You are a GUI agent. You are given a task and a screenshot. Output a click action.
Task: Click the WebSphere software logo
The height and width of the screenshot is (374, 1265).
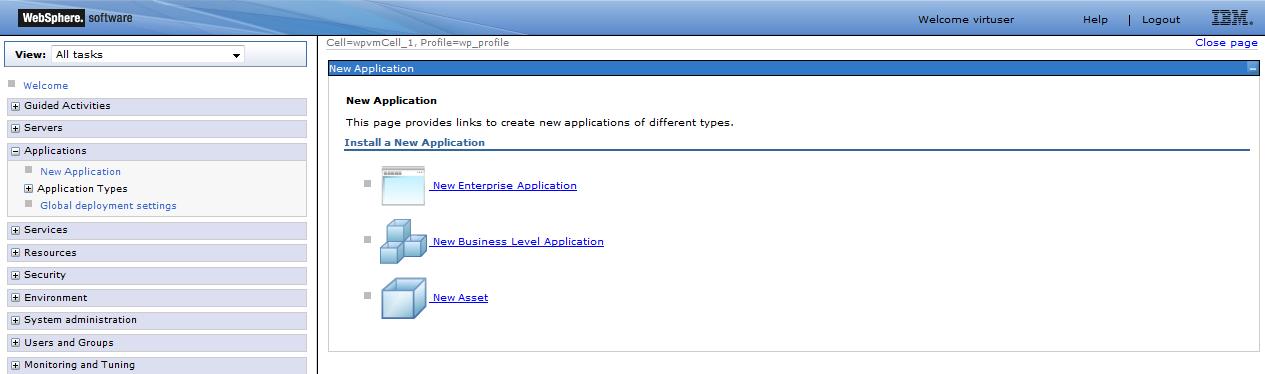coord(75,18)
